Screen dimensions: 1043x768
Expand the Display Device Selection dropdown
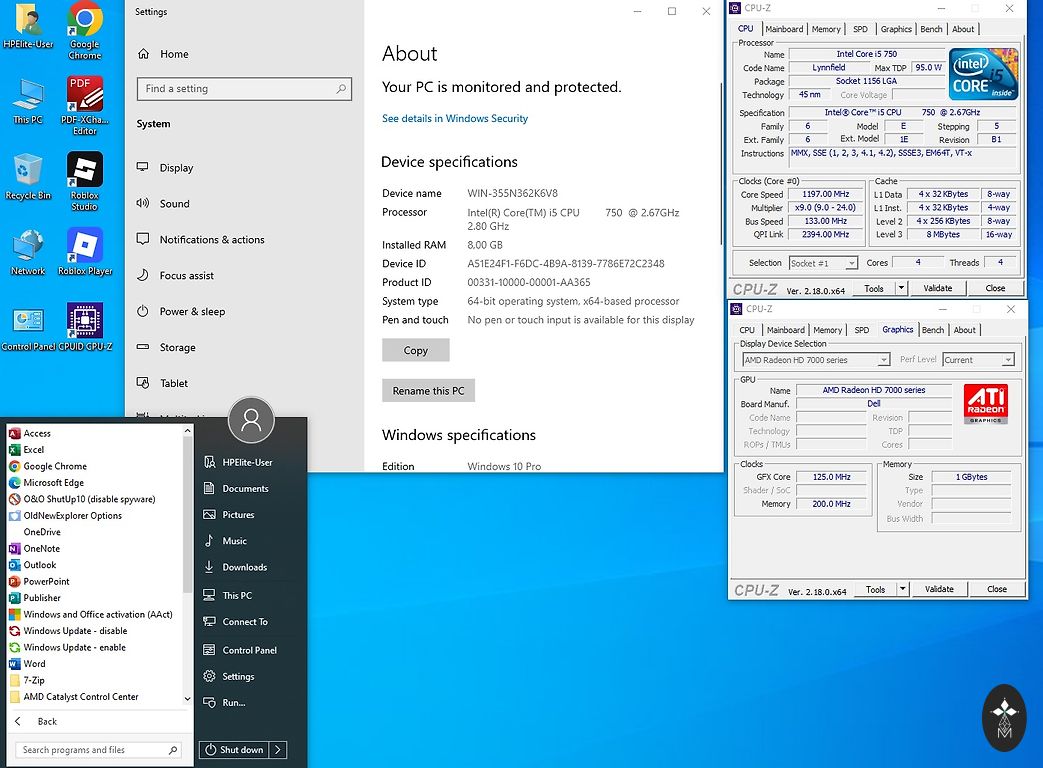816,360
